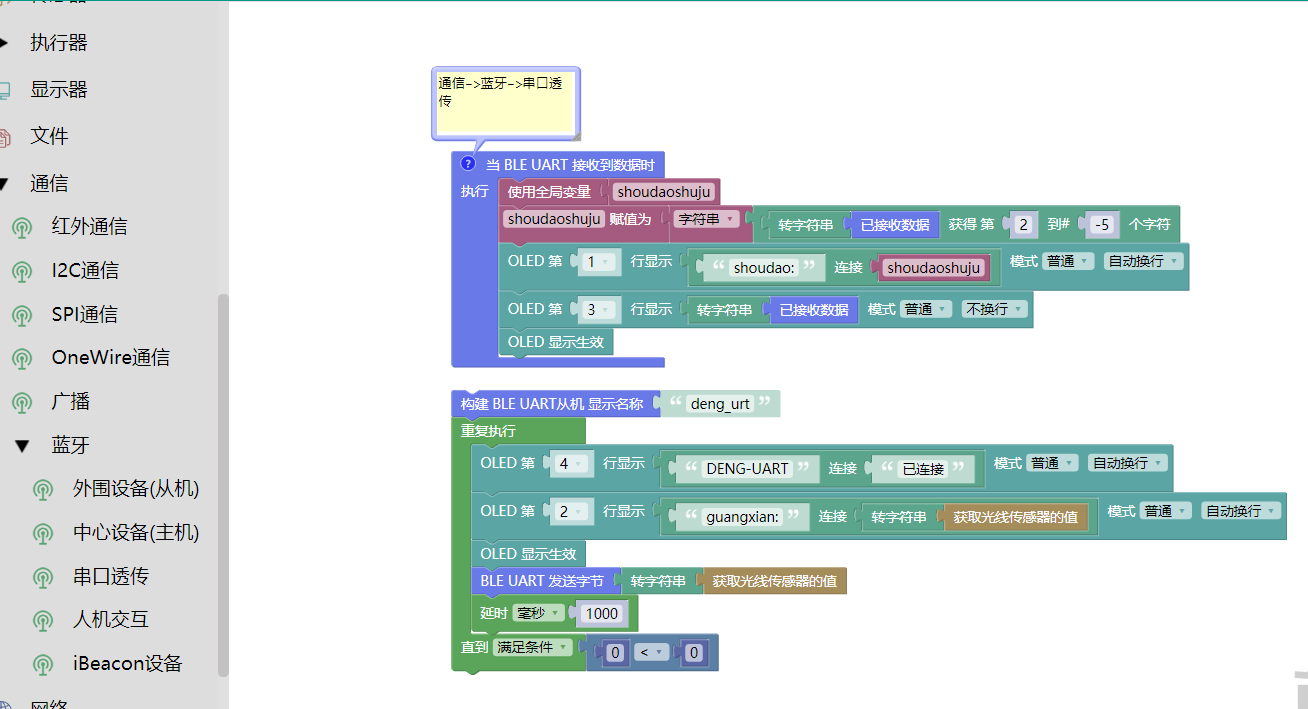Open 串口透传 in the sidebar
Image resolution: width=1308 pixels, height=709 pixels.
click(x=43, y=577)
